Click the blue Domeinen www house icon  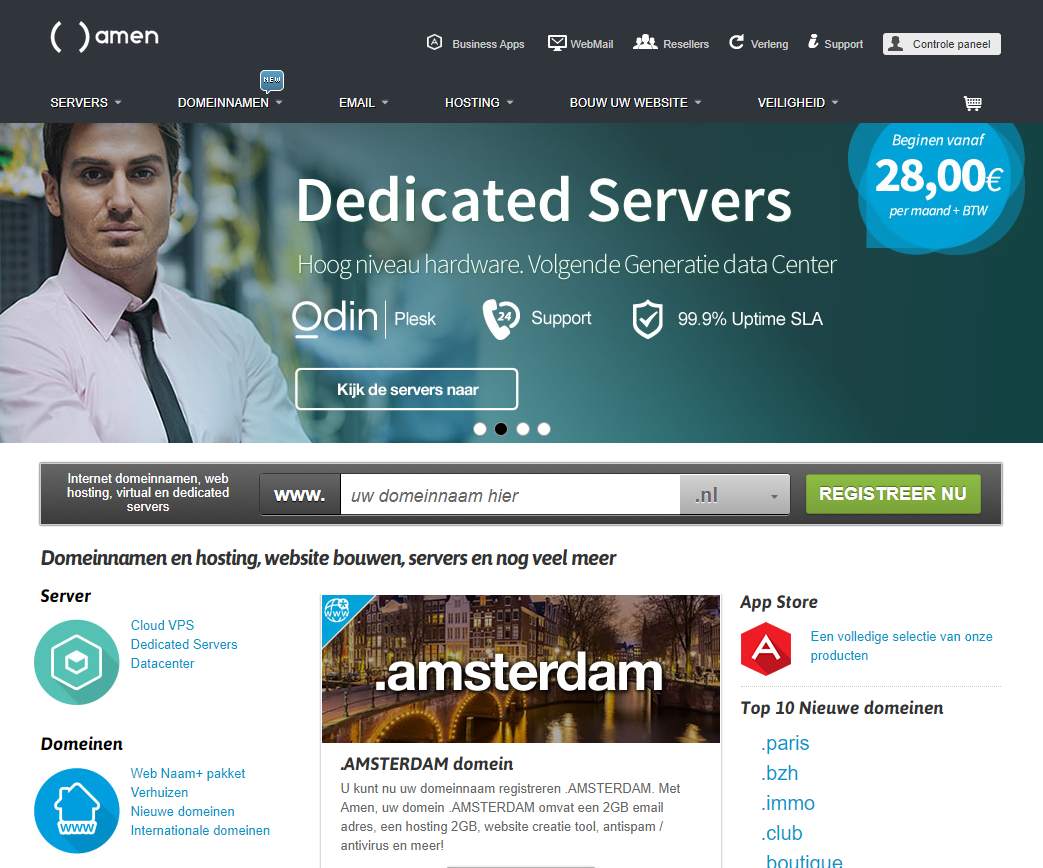76,811
